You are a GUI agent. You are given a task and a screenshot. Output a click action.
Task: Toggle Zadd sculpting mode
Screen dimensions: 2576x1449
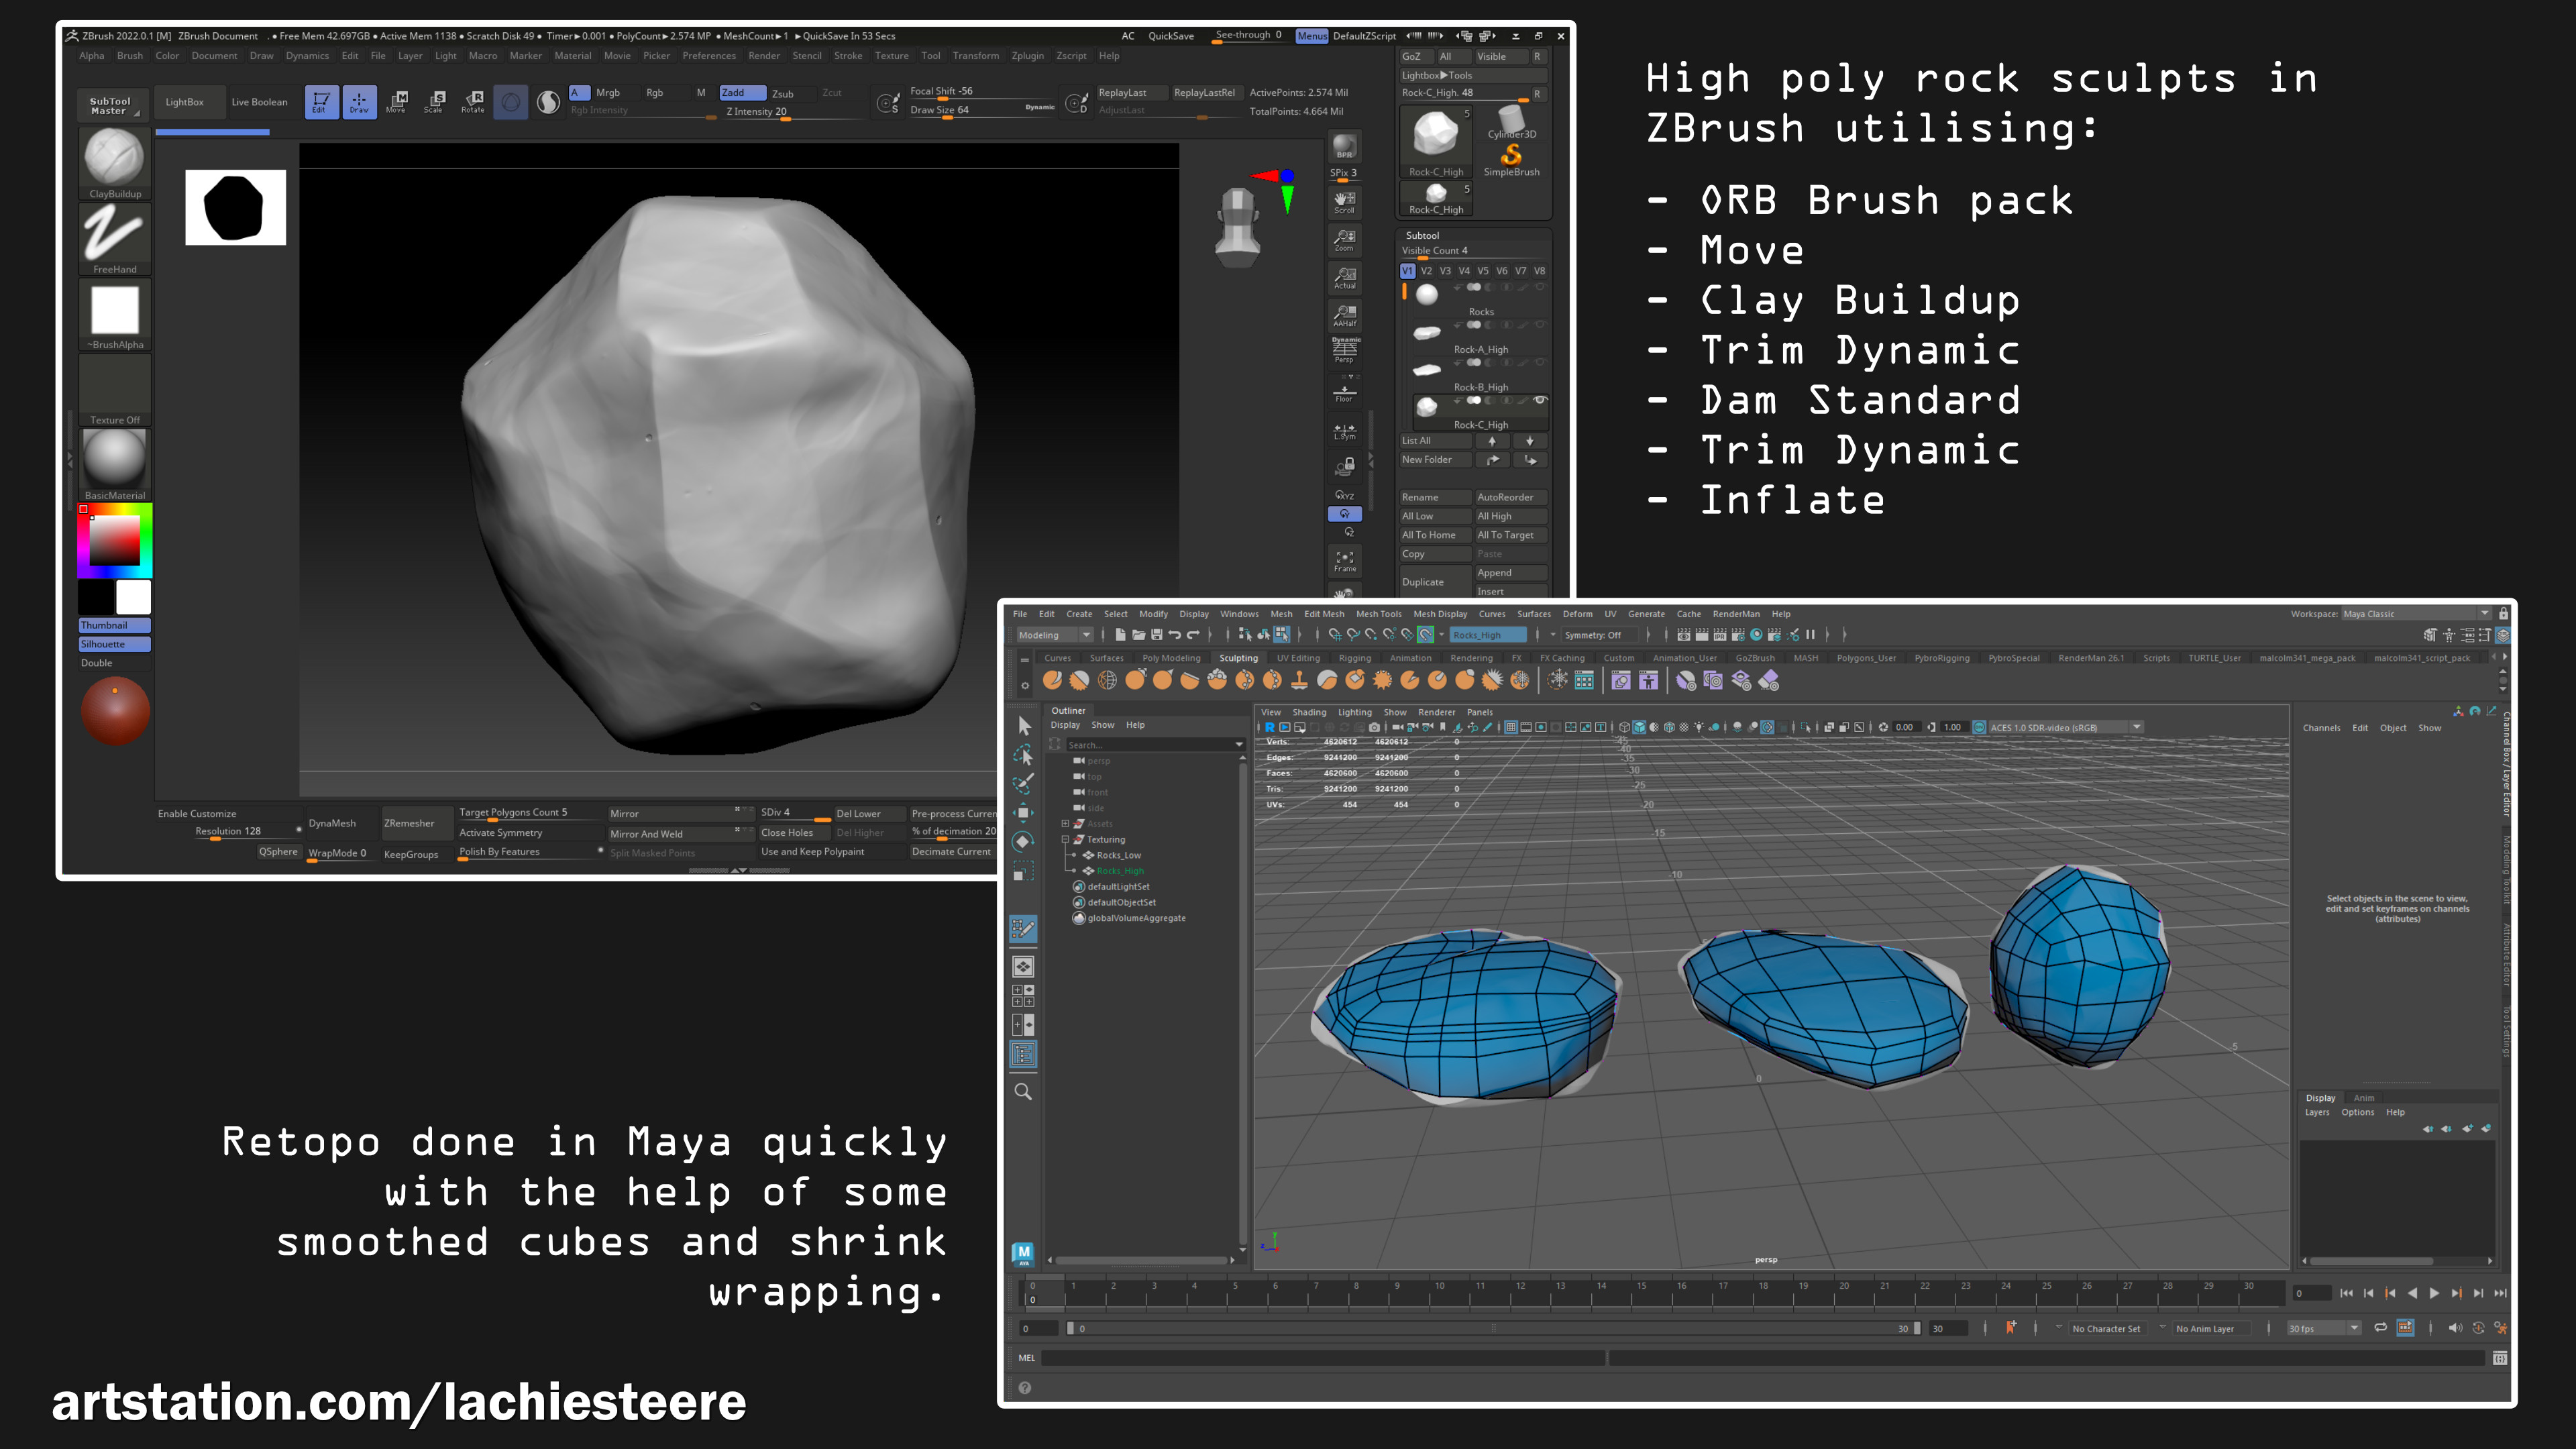(741, 92)
